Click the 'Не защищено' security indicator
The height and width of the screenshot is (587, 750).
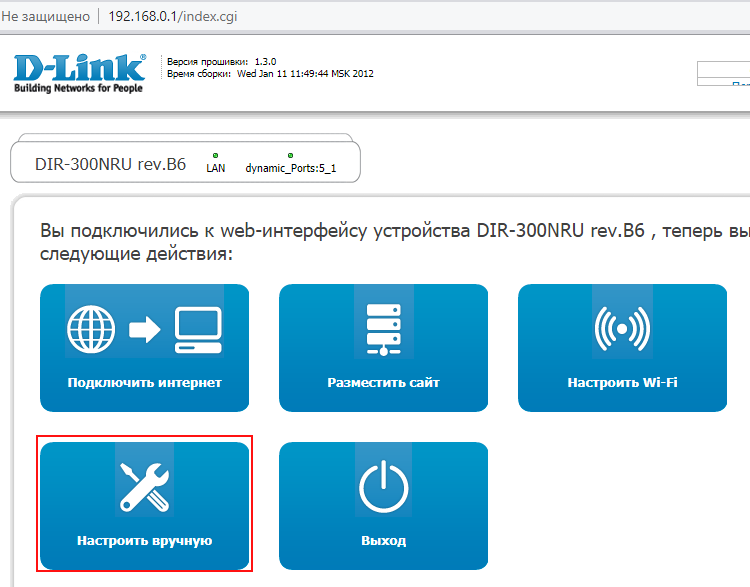45,16
